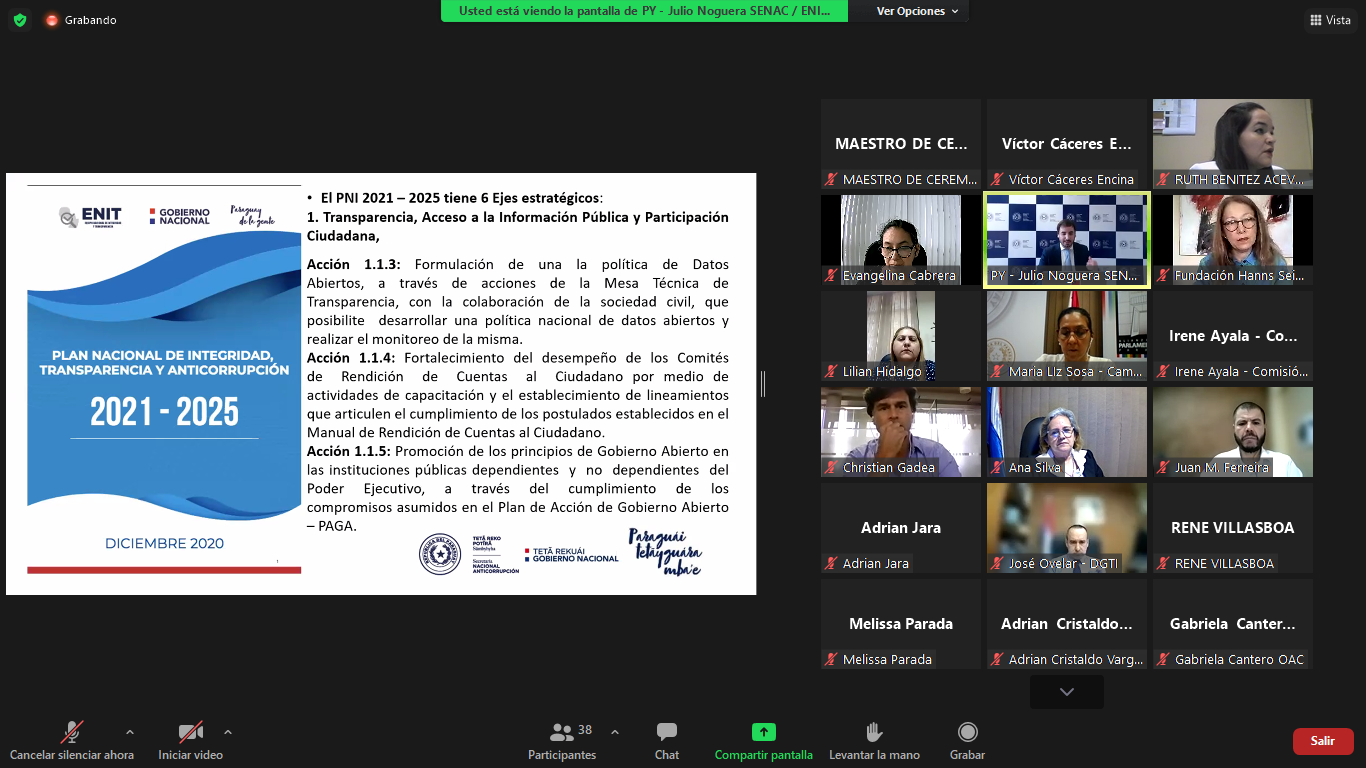This screenshot has width=1366, height=768.
Task: Click the screen-sharing notification banner
Action: pyautogui.click(x=644, y=11)
